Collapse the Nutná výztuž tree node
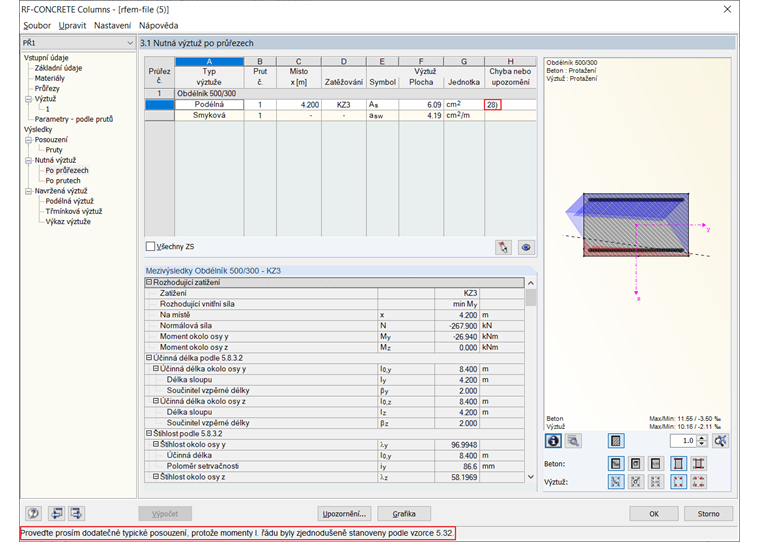760x542 pixels. click(x=28, y=160)
